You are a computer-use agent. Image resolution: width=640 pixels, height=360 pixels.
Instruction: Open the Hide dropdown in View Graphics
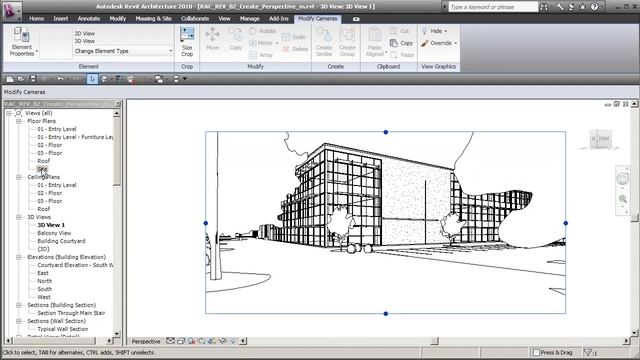pos(435,31)
